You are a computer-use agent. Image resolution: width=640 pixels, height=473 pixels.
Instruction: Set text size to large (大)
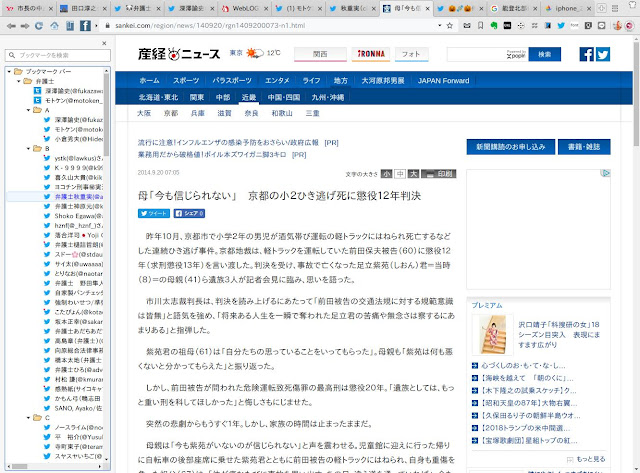coord(413,174)
